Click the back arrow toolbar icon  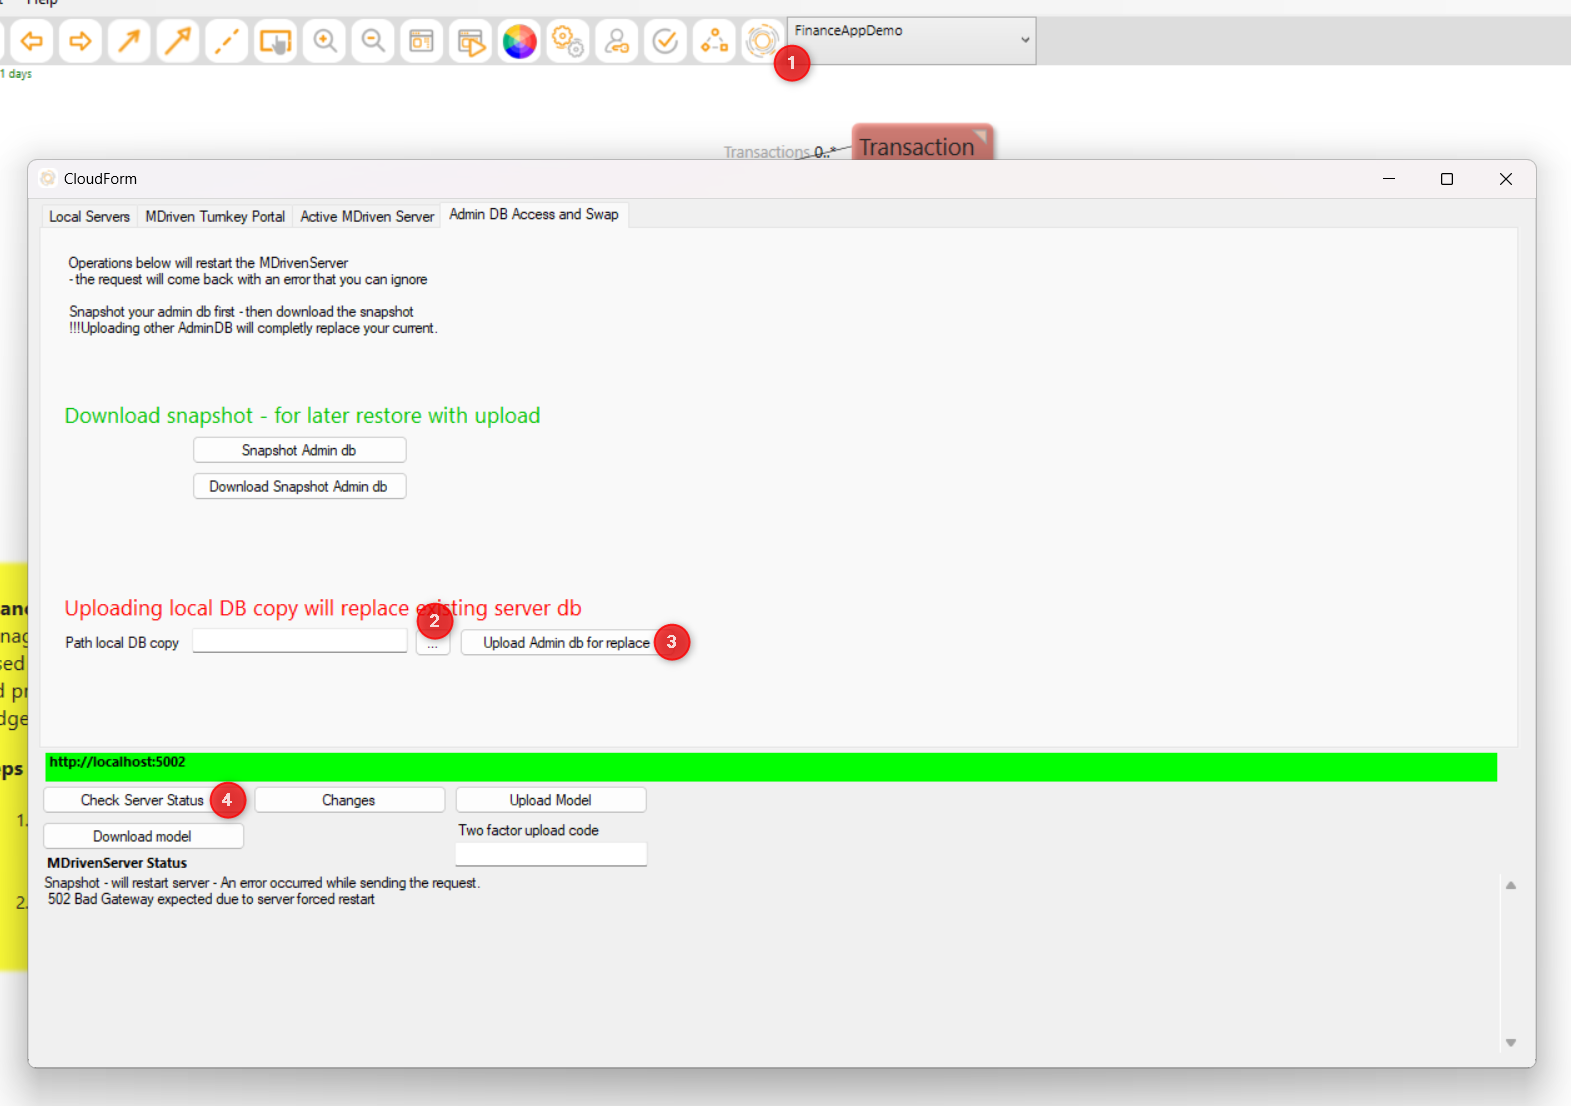point(31,41)
